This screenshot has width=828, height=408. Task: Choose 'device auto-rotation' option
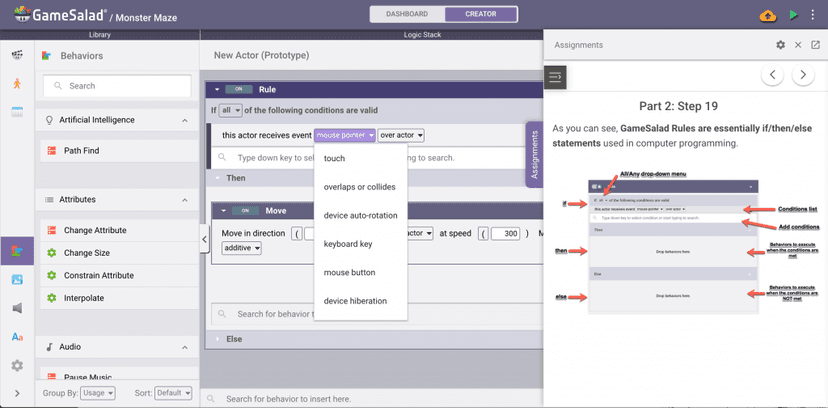pyautogui.click(x=360, y=215)
